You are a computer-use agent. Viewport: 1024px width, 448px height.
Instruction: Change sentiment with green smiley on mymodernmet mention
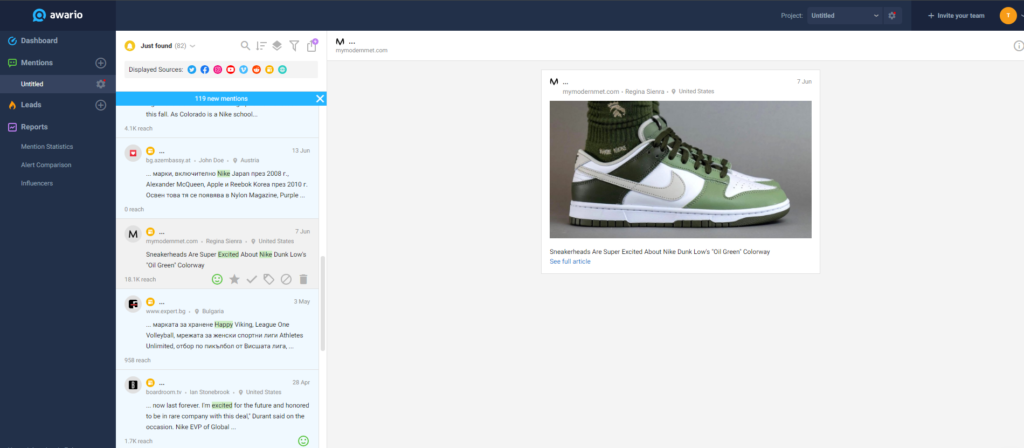[217, 279]
